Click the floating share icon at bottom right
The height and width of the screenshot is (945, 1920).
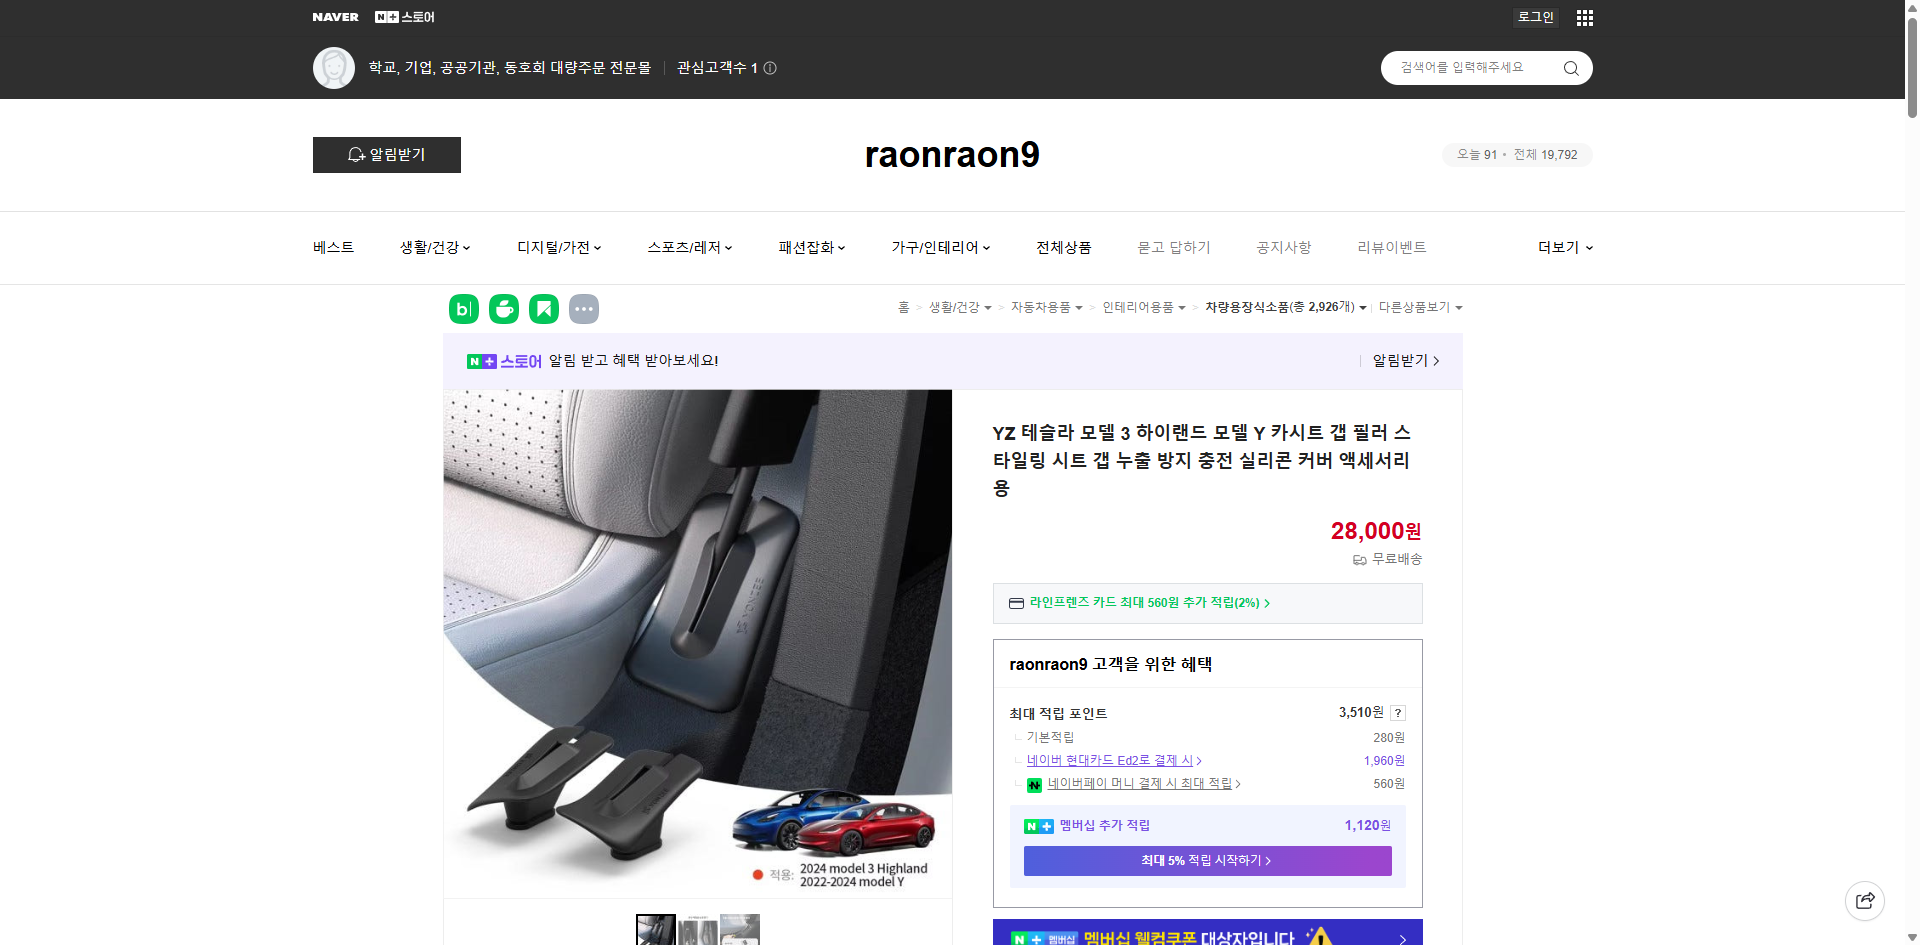tap(1865, 900)
